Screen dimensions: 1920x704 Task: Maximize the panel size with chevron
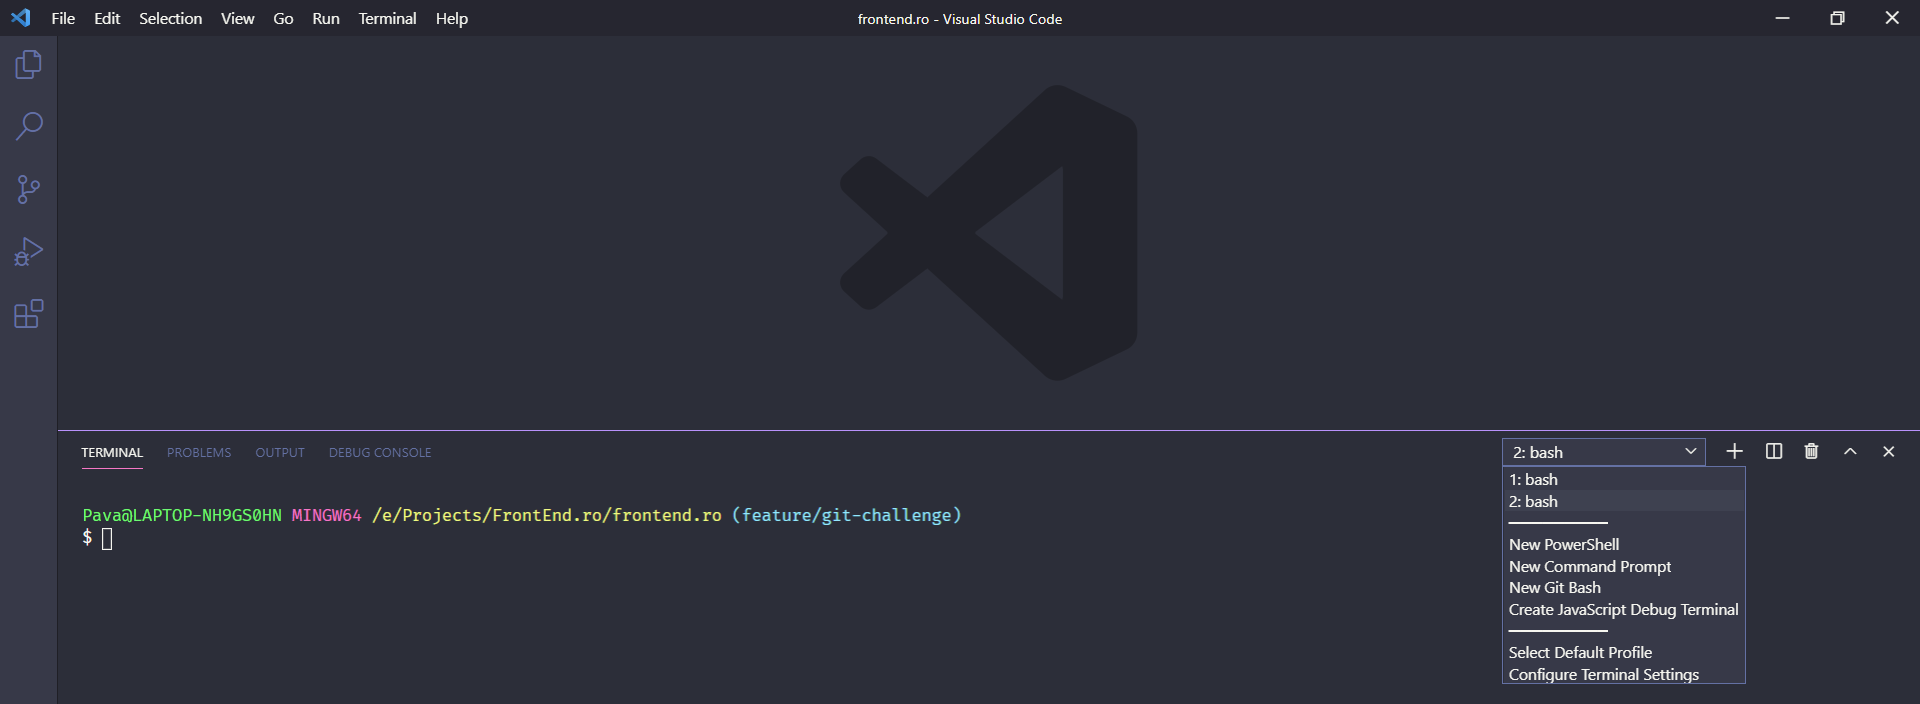pyautogui.click(x=1850, y=452)
